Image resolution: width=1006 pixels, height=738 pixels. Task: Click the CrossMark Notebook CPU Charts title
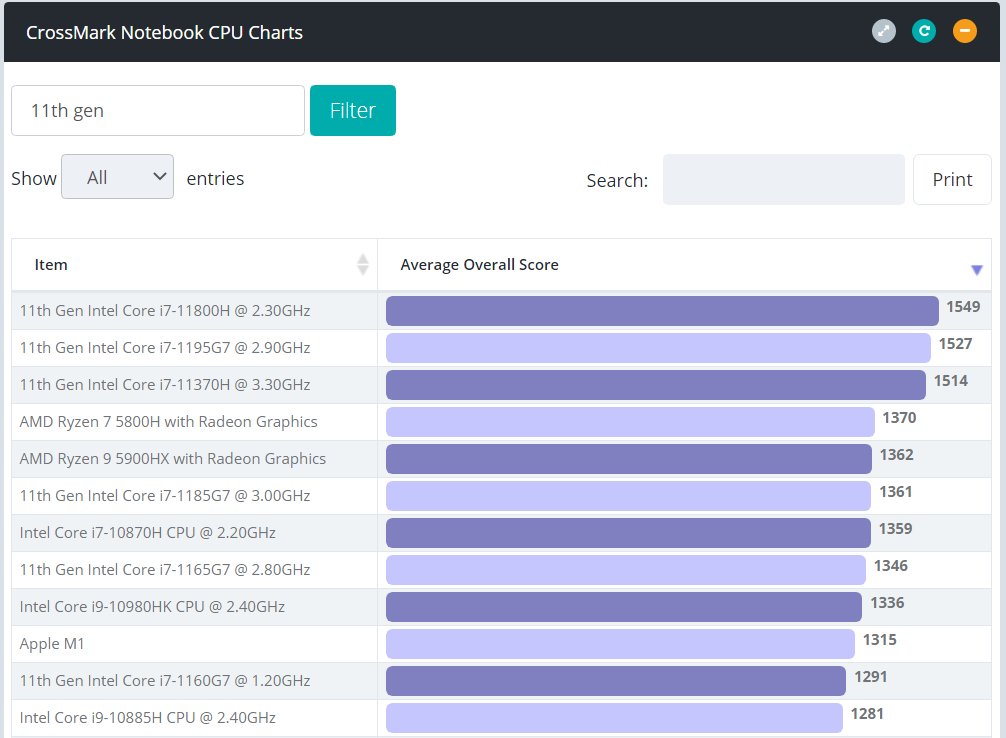click(164, 33)
